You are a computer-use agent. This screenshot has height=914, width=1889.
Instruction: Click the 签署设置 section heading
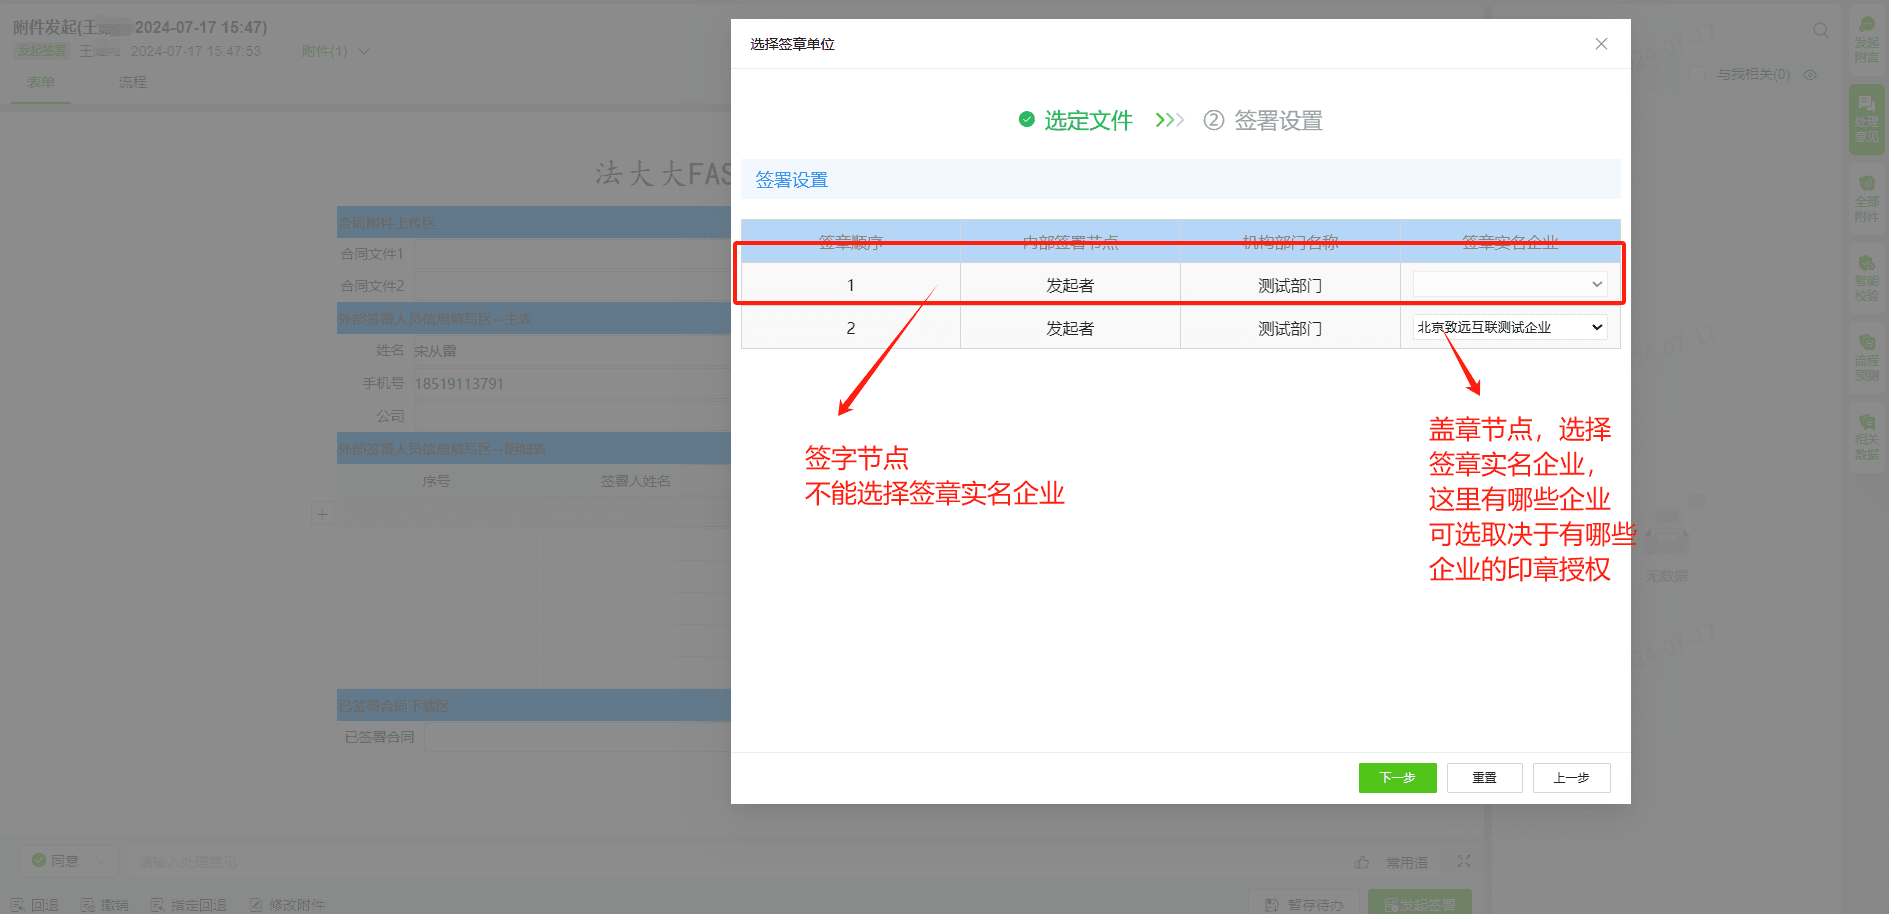(791, 180)
